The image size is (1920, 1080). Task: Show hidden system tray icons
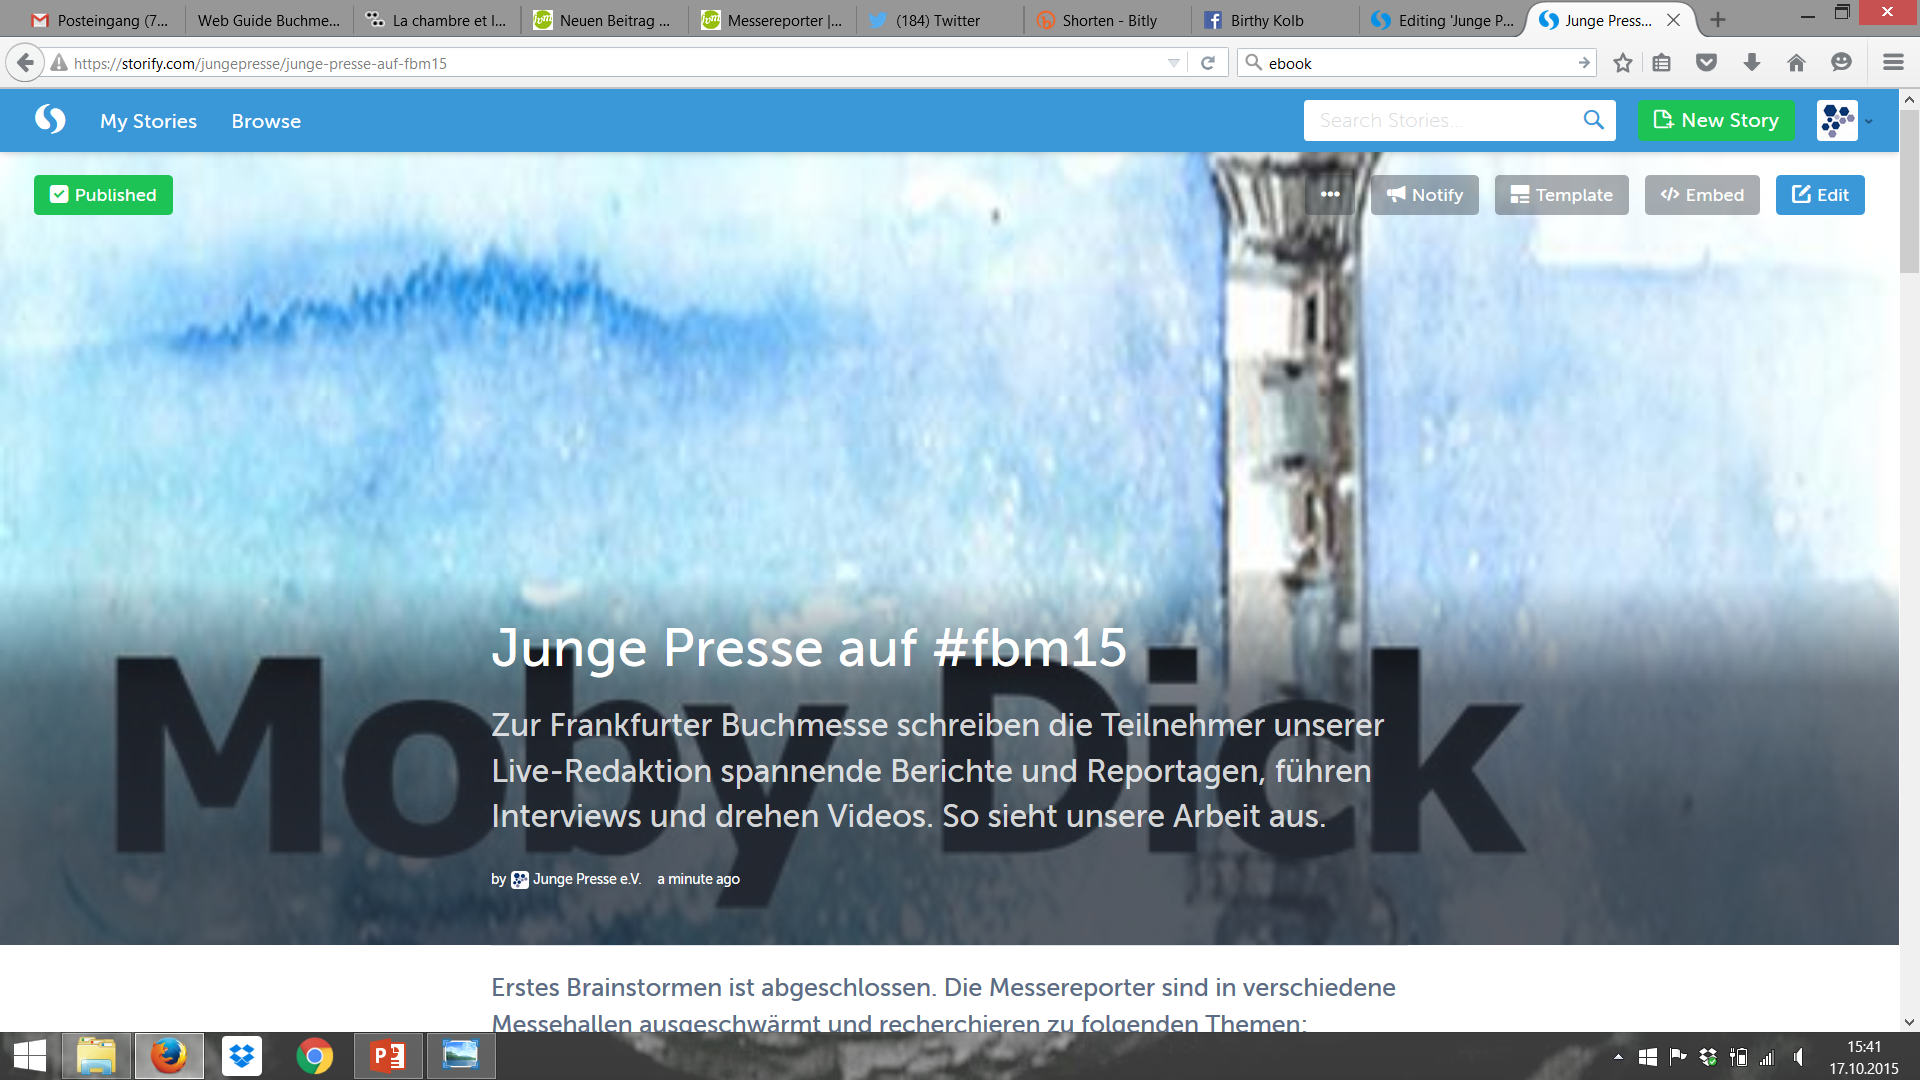pyautogui.click(x=1618, y=1057)
